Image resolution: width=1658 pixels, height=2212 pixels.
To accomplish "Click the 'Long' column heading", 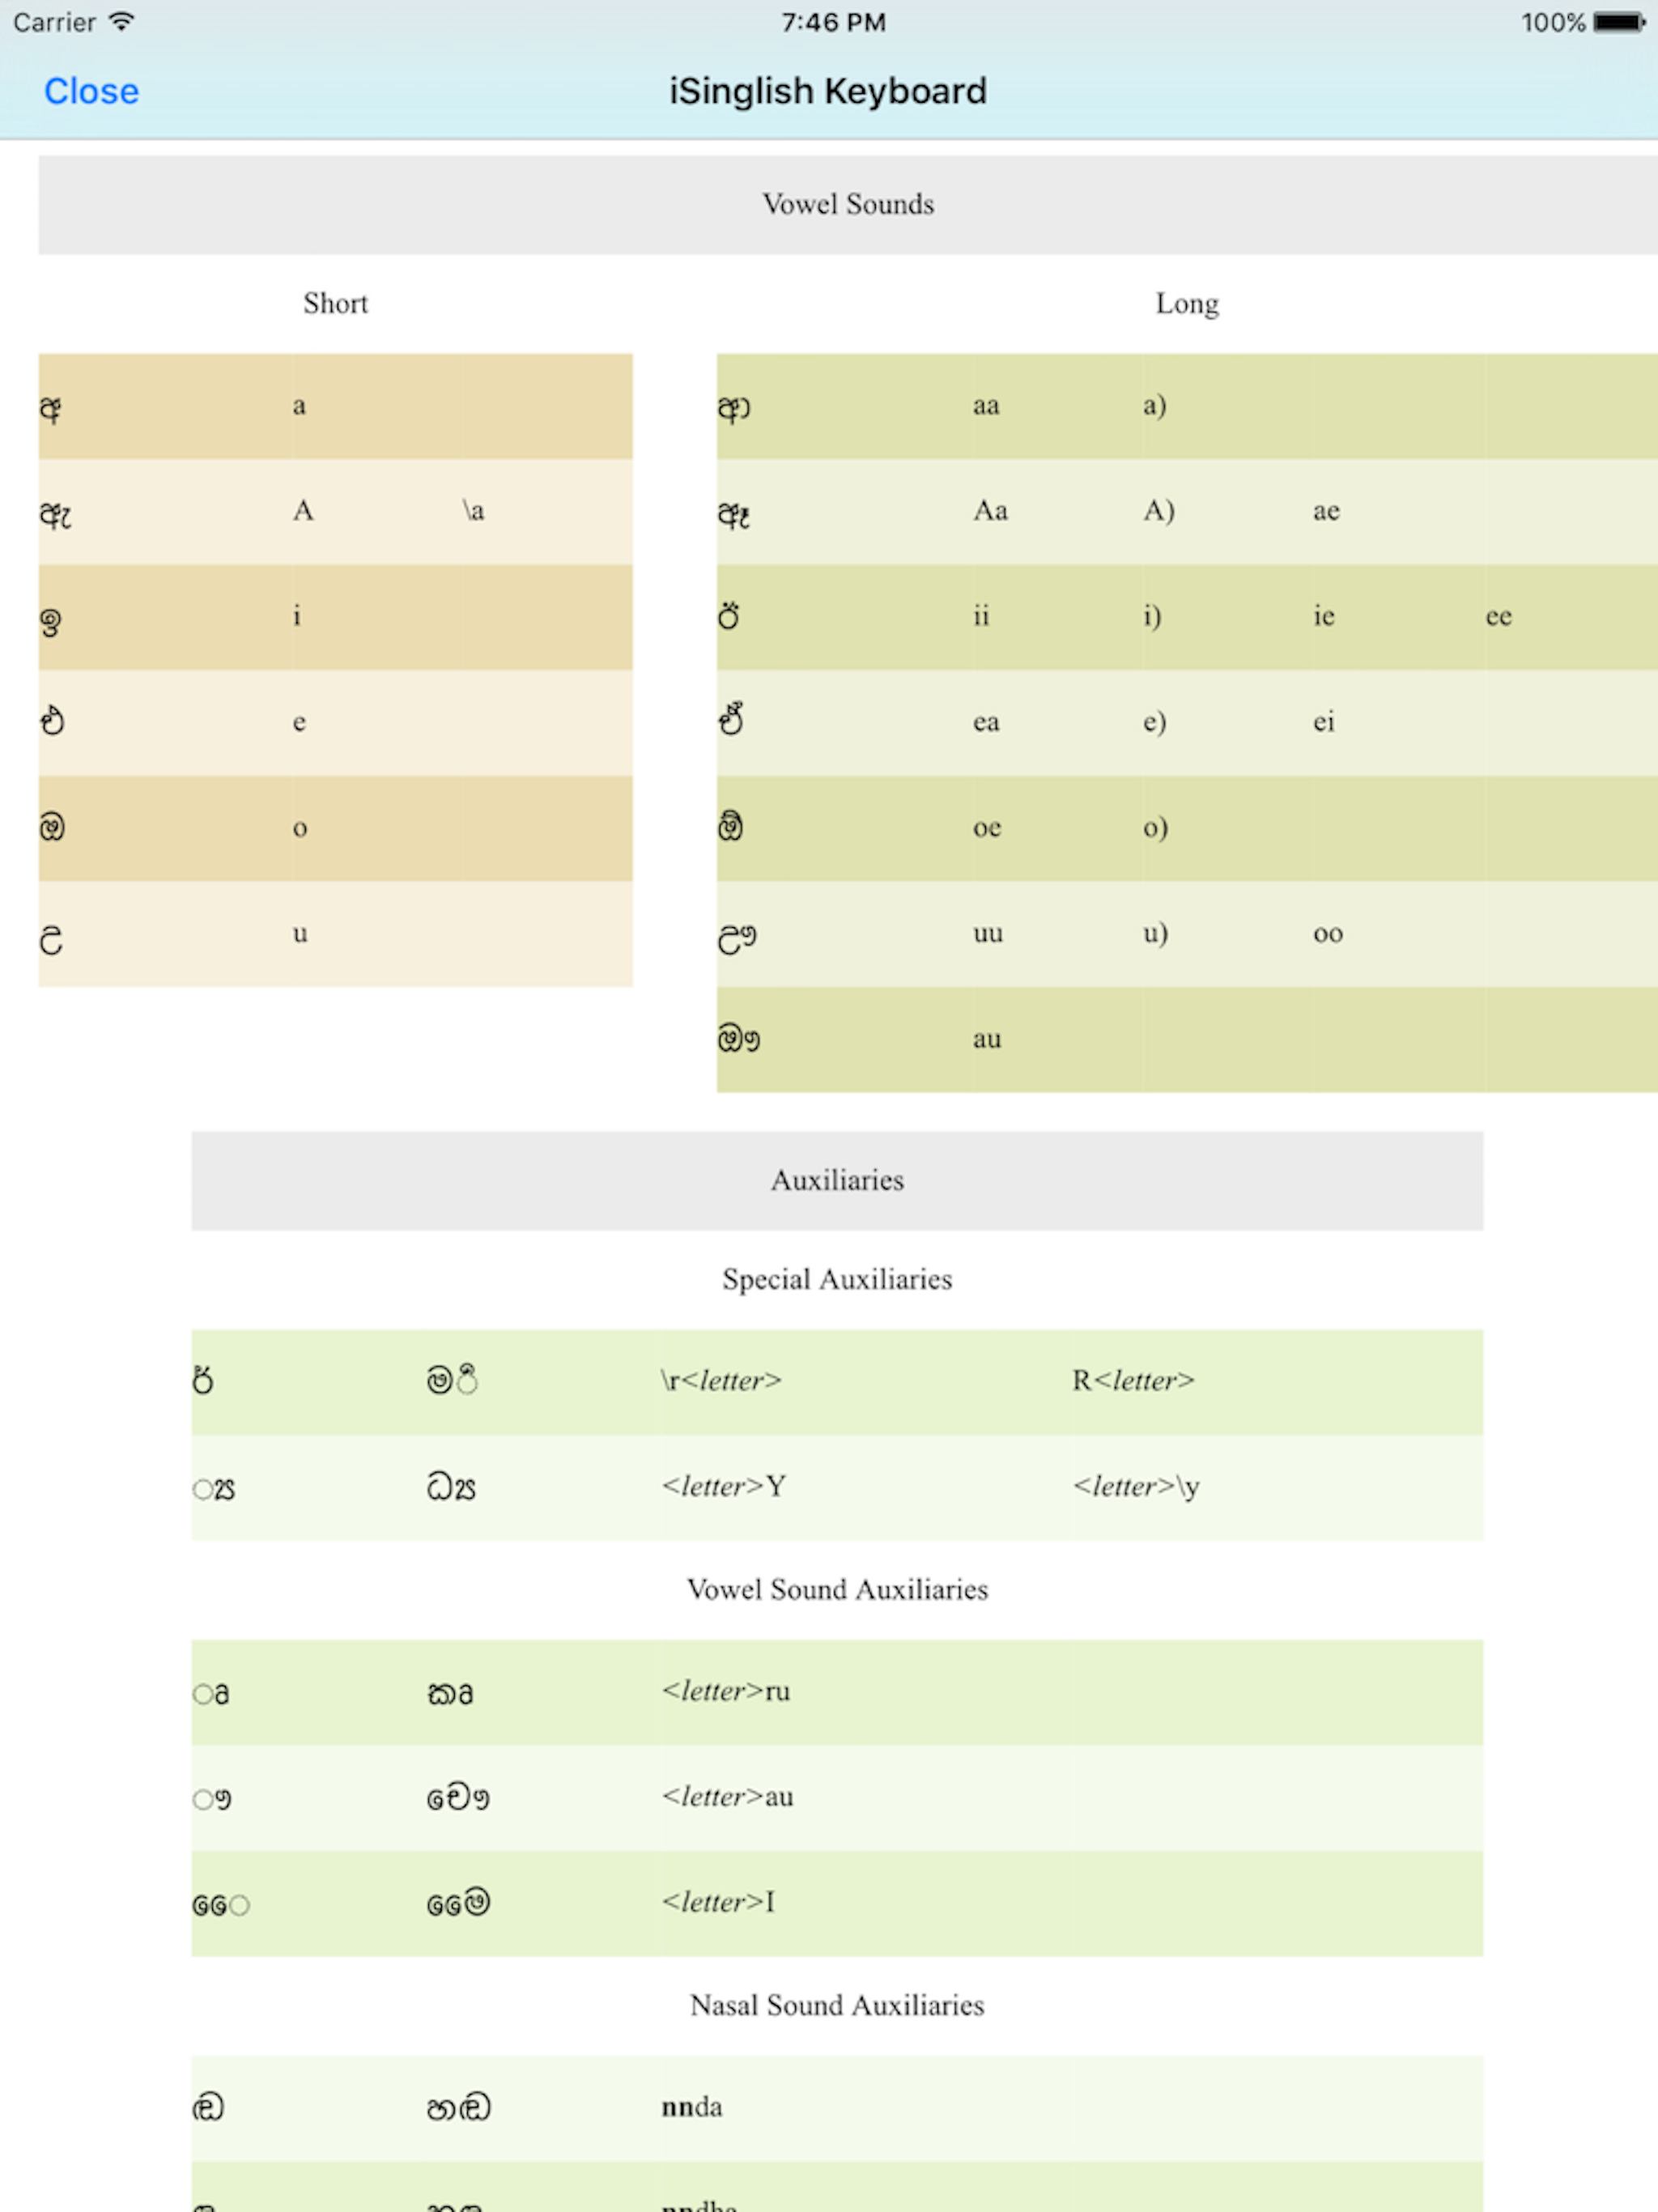I will [1187, 303].
